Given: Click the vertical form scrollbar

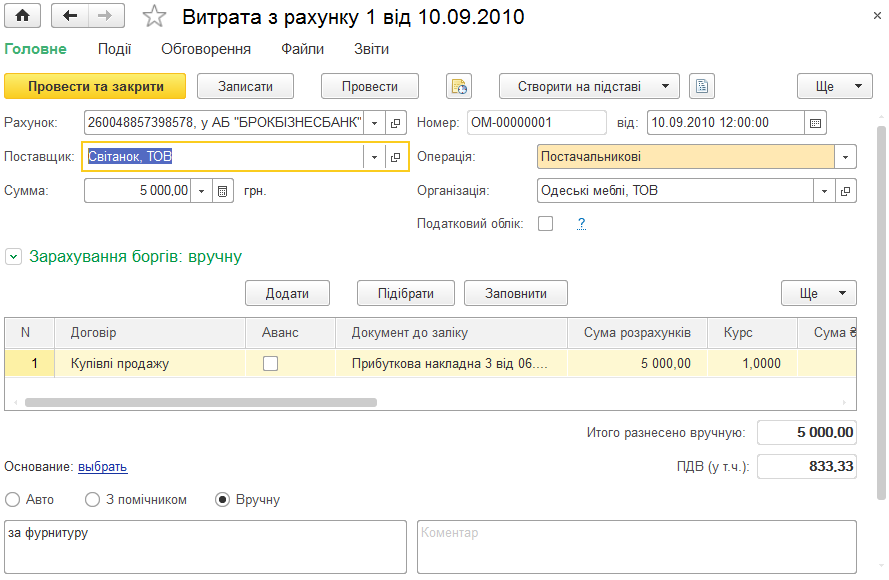Looking at the screenshot, I should 881,313.
